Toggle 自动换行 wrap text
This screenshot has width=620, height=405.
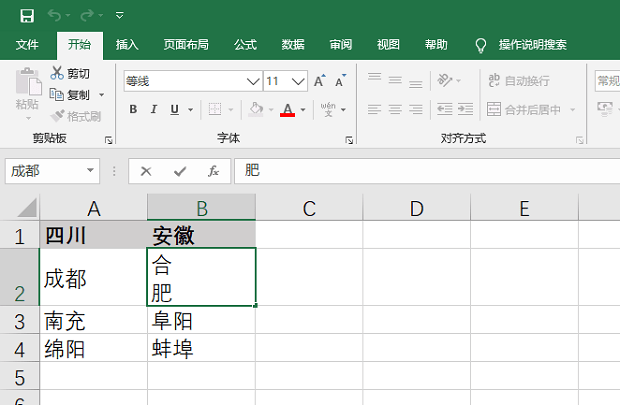coord(518,81)
